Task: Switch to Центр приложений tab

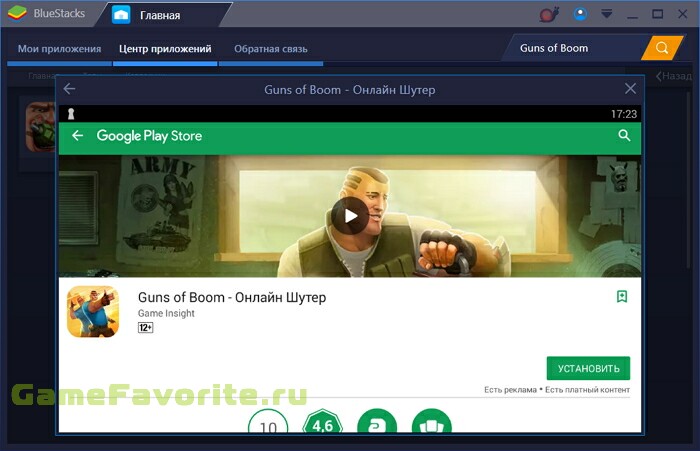Action: pos(165,49)
